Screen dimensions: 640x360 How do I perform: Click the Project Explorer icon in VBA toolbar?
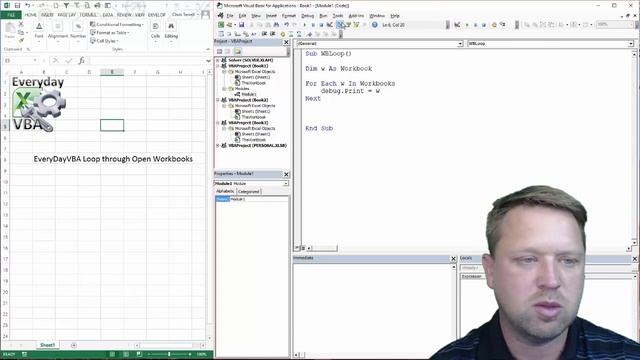tap(340, 25)
